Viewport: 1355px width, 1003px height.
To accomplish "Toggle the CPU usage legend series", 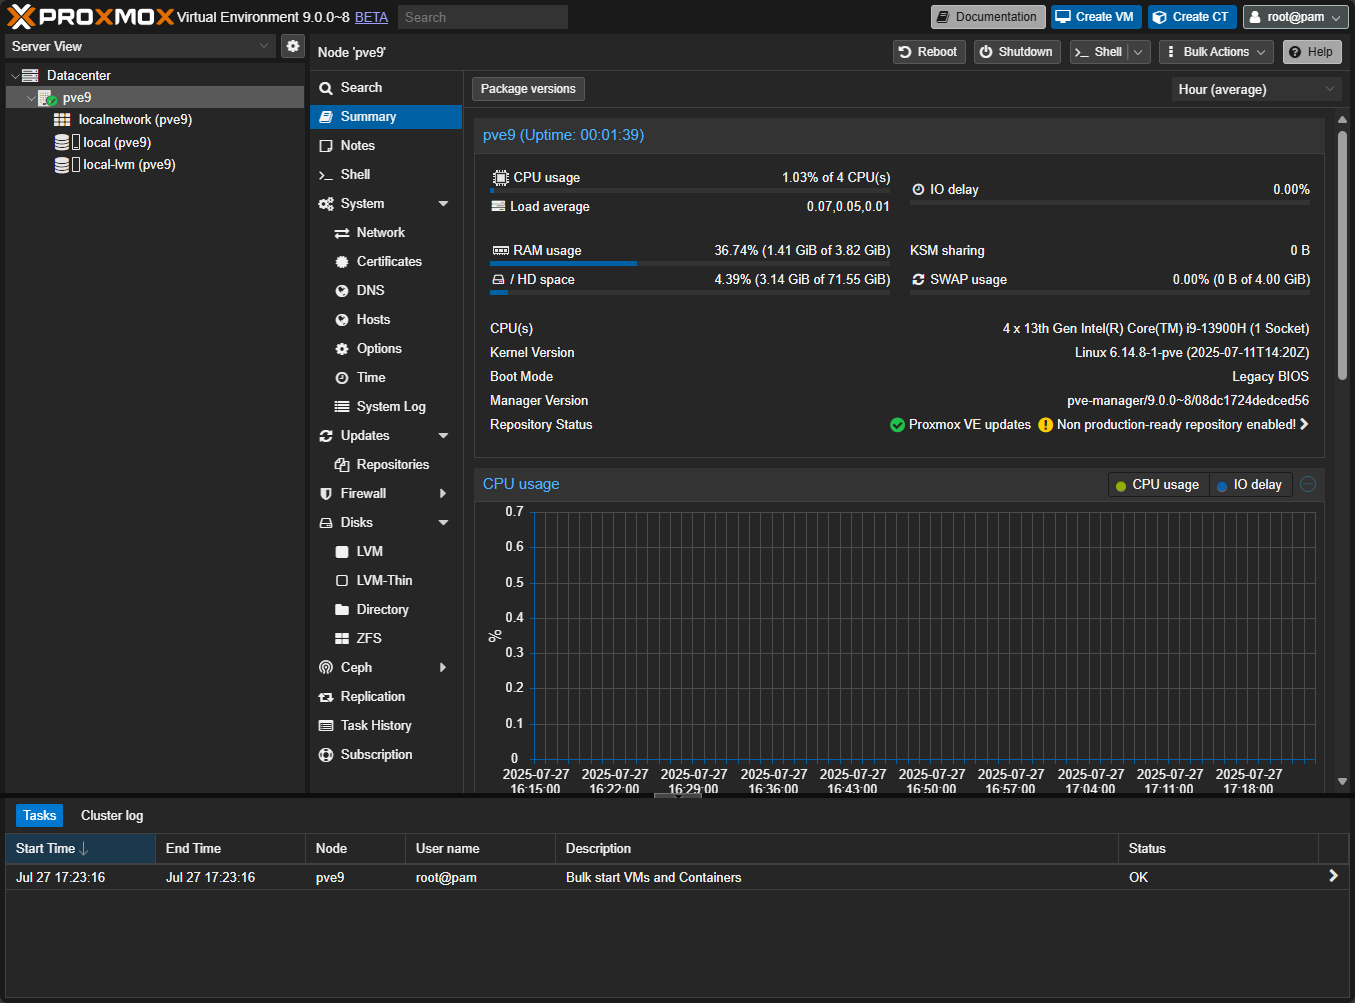I will tap(1157, 485).
